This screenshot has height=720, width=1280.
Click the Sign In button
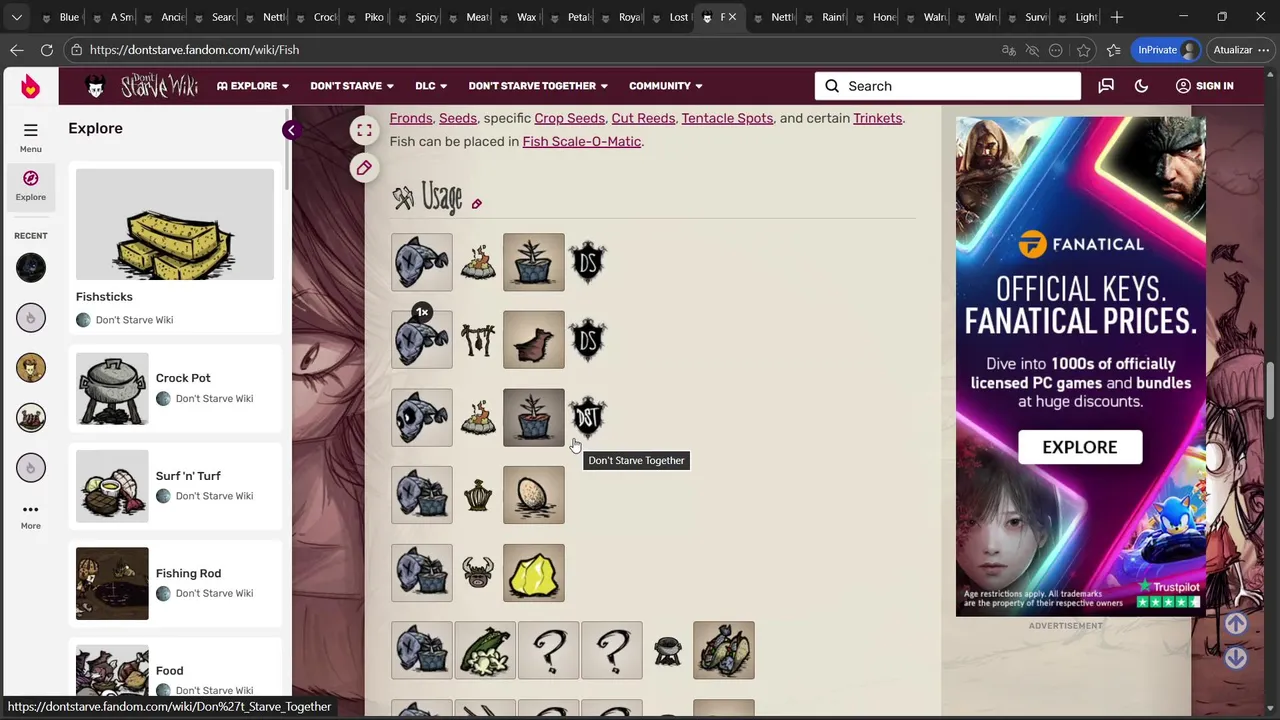[1204, 86]
